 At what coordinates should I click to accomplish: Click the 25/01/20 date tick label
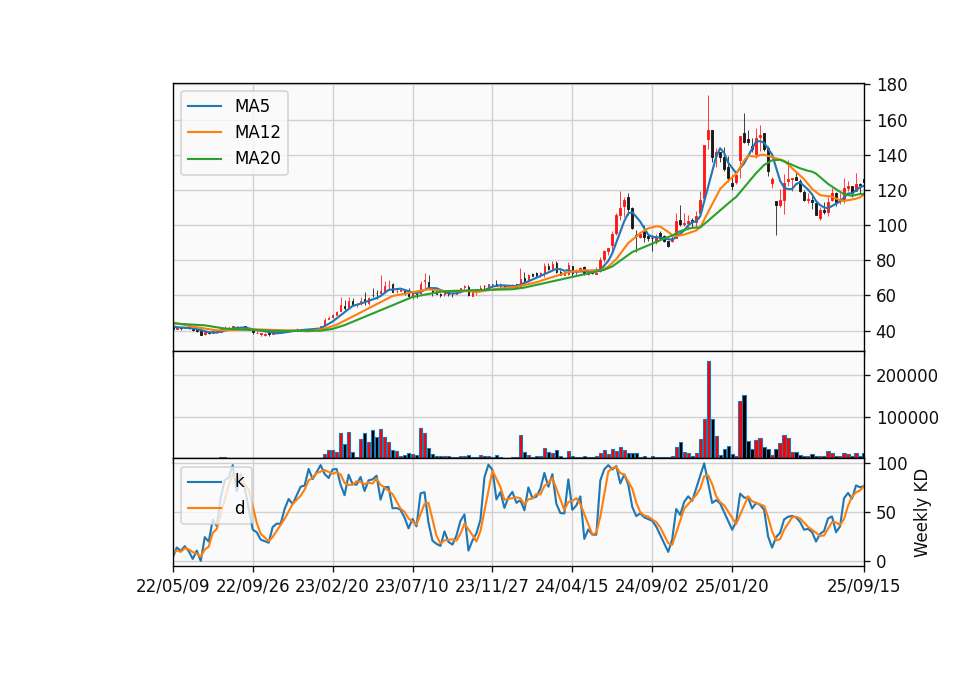coord(732,586)
